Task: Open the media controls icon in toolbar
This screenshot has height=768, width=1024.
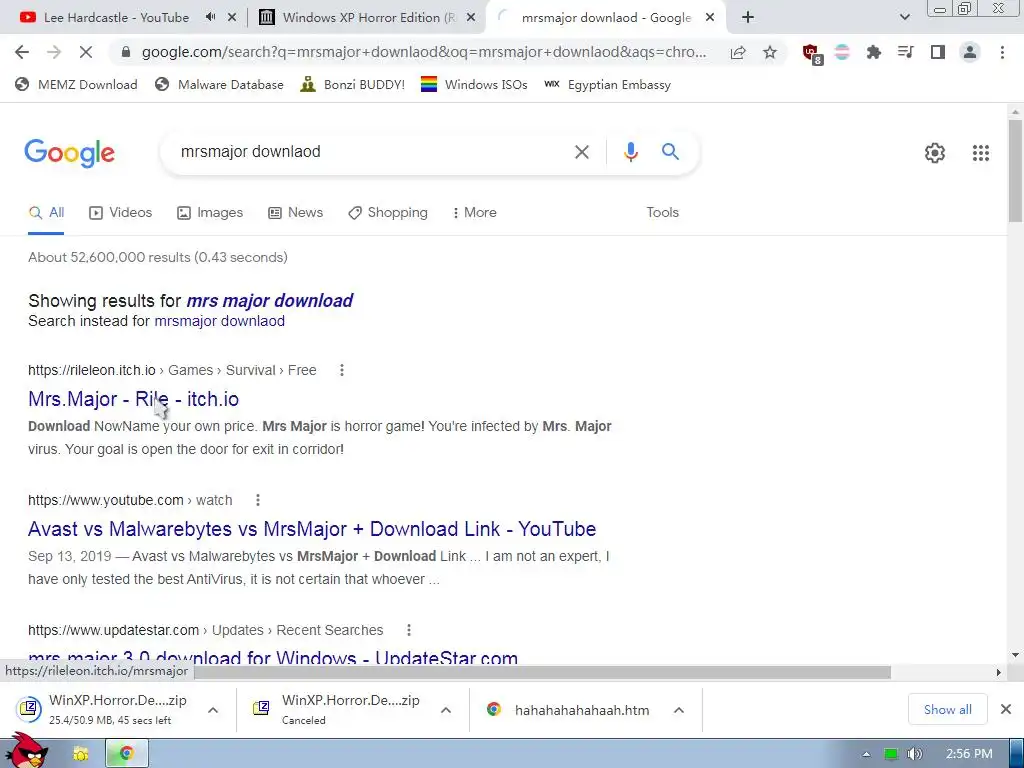Action: click(x=905, y=52)
